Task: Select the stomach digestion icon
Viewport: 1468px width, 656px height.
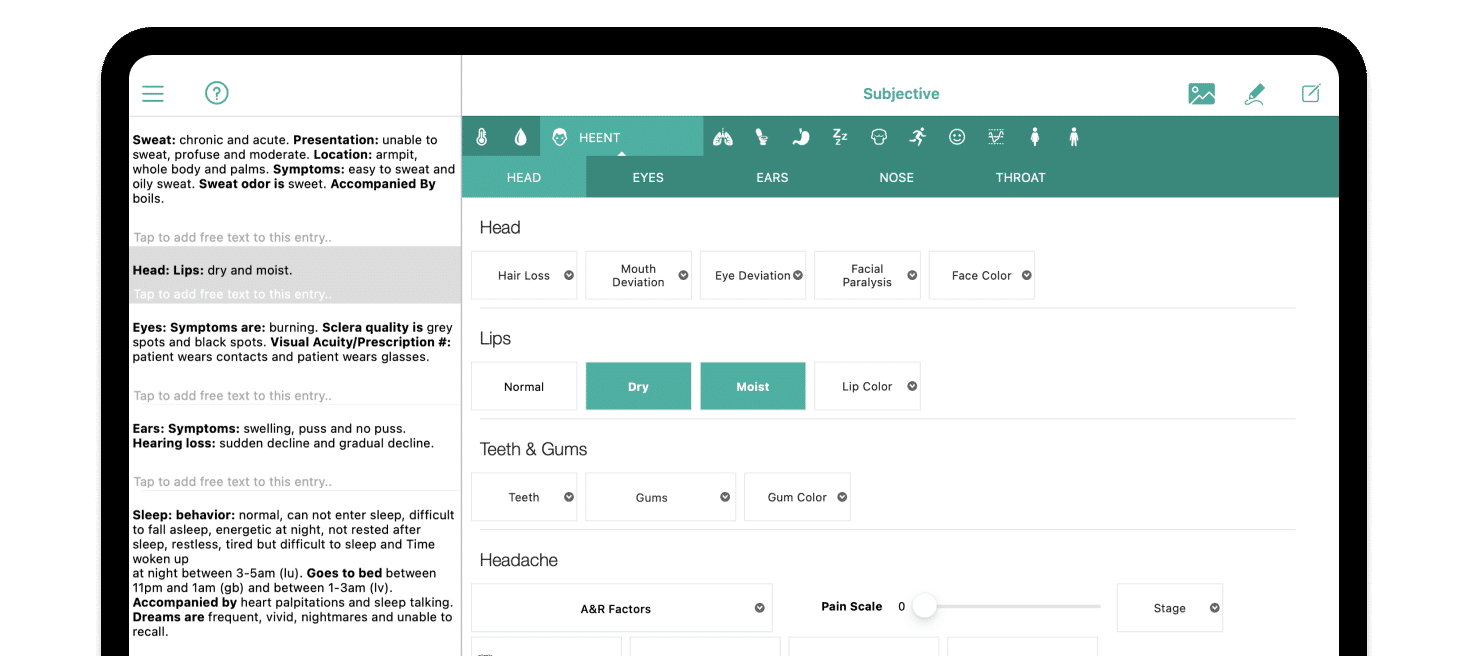Action: point(800,137)
